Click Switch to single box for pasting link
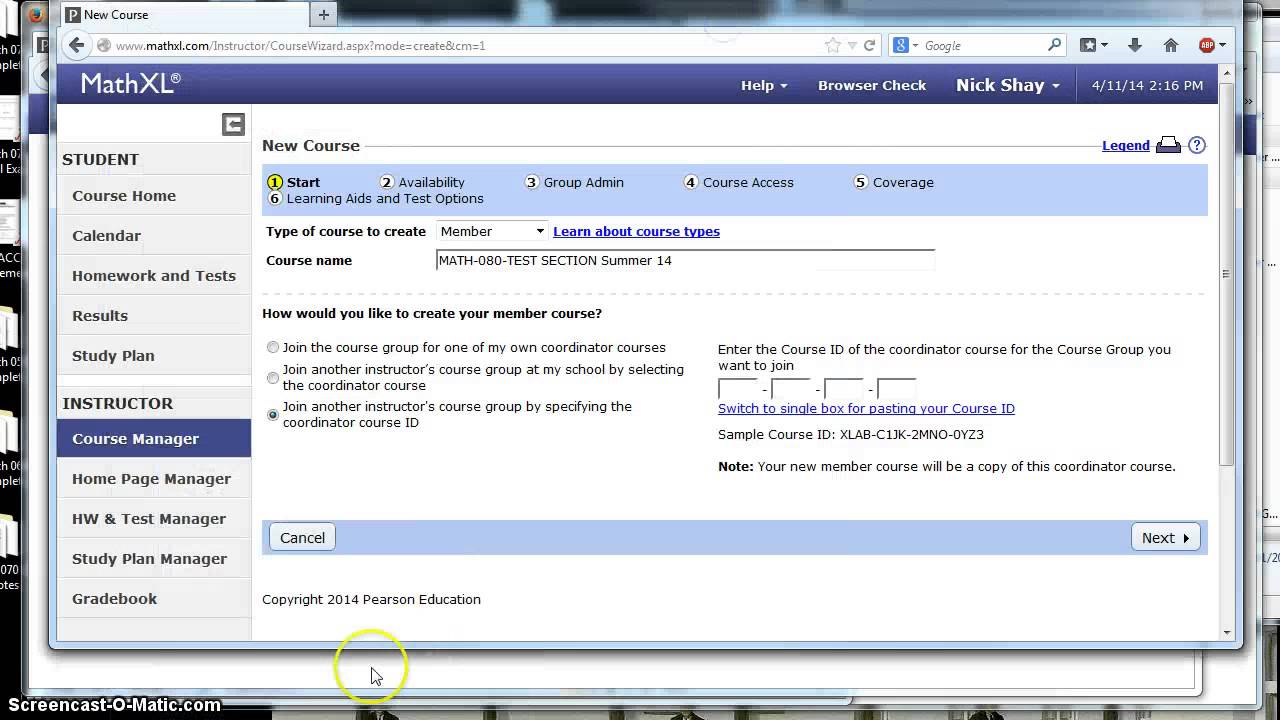 pyautogui.click(x=866, y=408)
